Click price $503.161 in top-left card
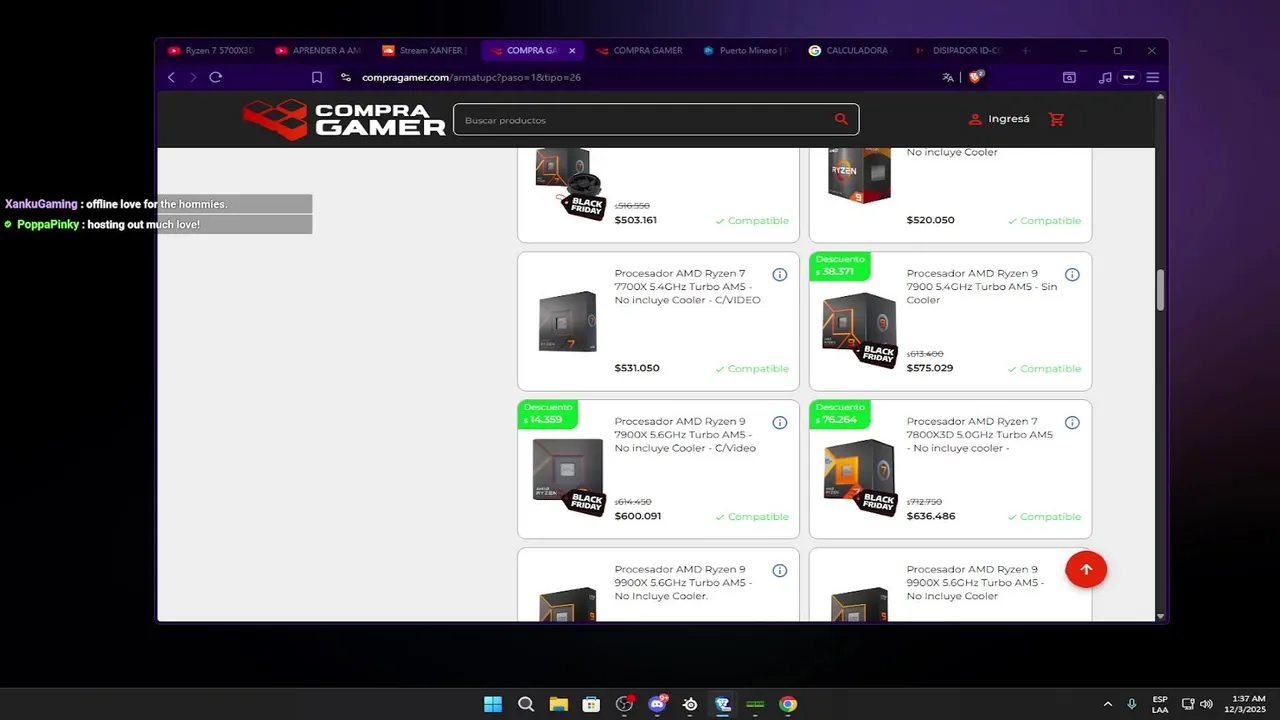This screenshot has height=720, width=1280. pos(636,220)
